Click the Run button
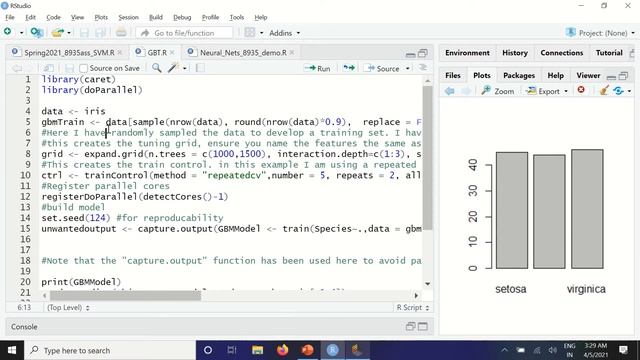This screenshot has height=360, width=640. pyautogui.click(x=318, y=68)
